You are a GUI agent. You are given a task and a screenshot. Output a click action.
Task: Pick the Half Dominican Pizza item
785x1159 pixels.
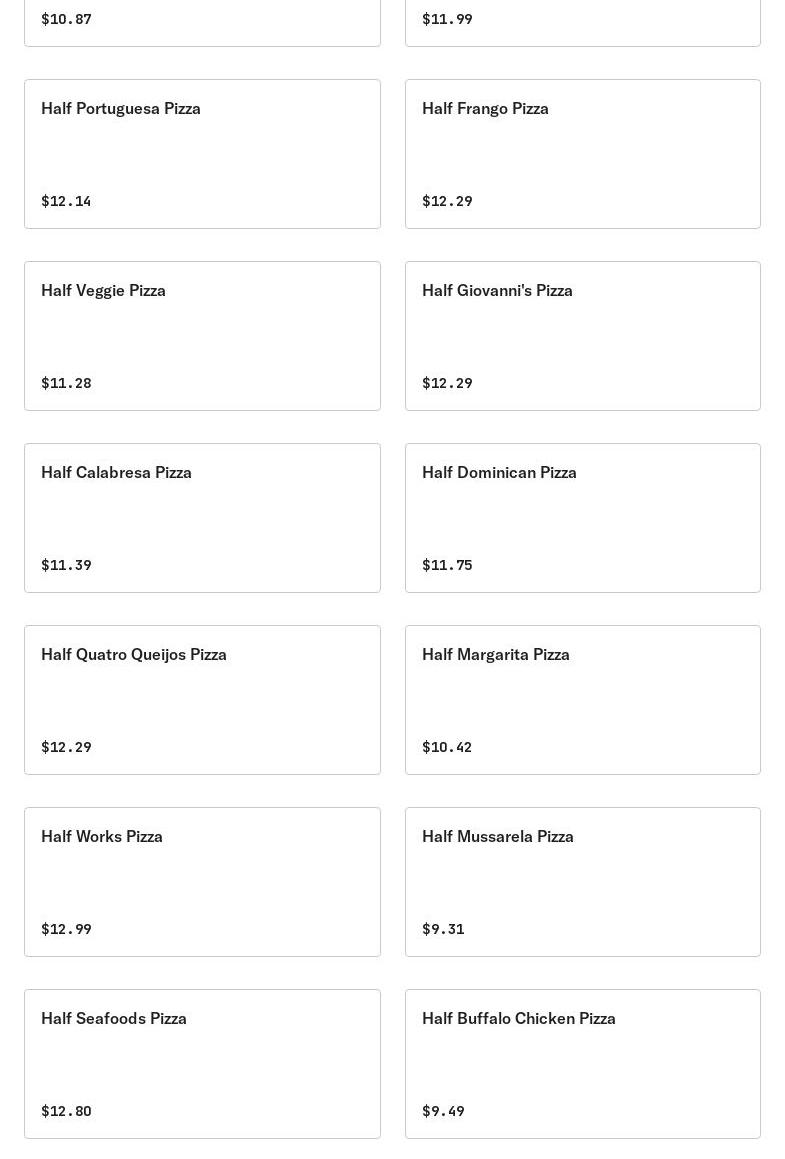(582, 517)
